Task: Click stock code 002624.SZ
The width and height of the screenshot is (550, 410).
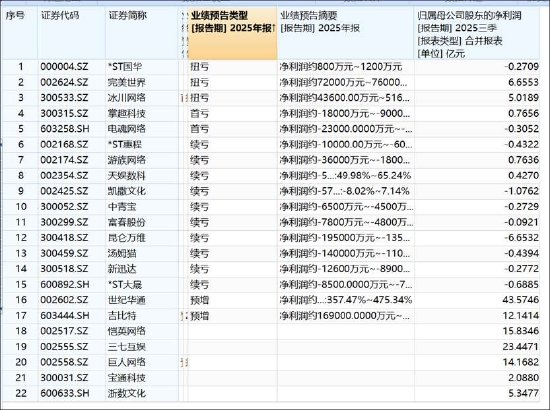Action: pos(64,82)
